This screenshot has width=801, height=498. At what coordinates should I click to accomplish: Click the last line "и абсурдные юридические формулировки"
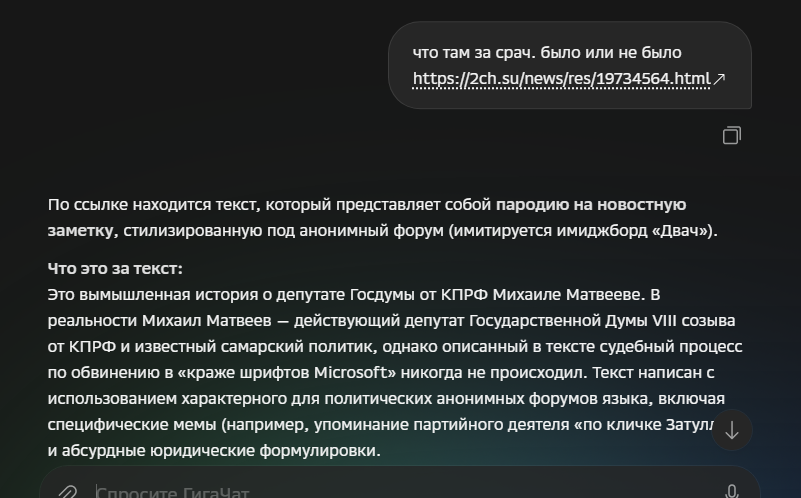tap(213, 451)
